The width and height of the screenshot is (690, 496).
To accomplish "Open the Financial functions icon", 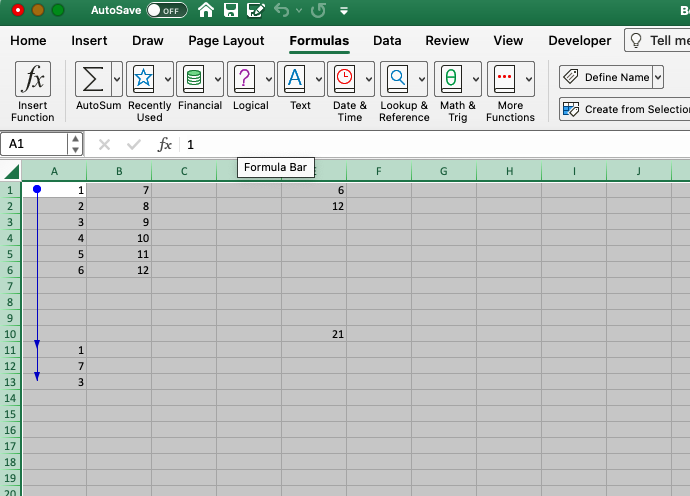I will click(x=194, y=79).
